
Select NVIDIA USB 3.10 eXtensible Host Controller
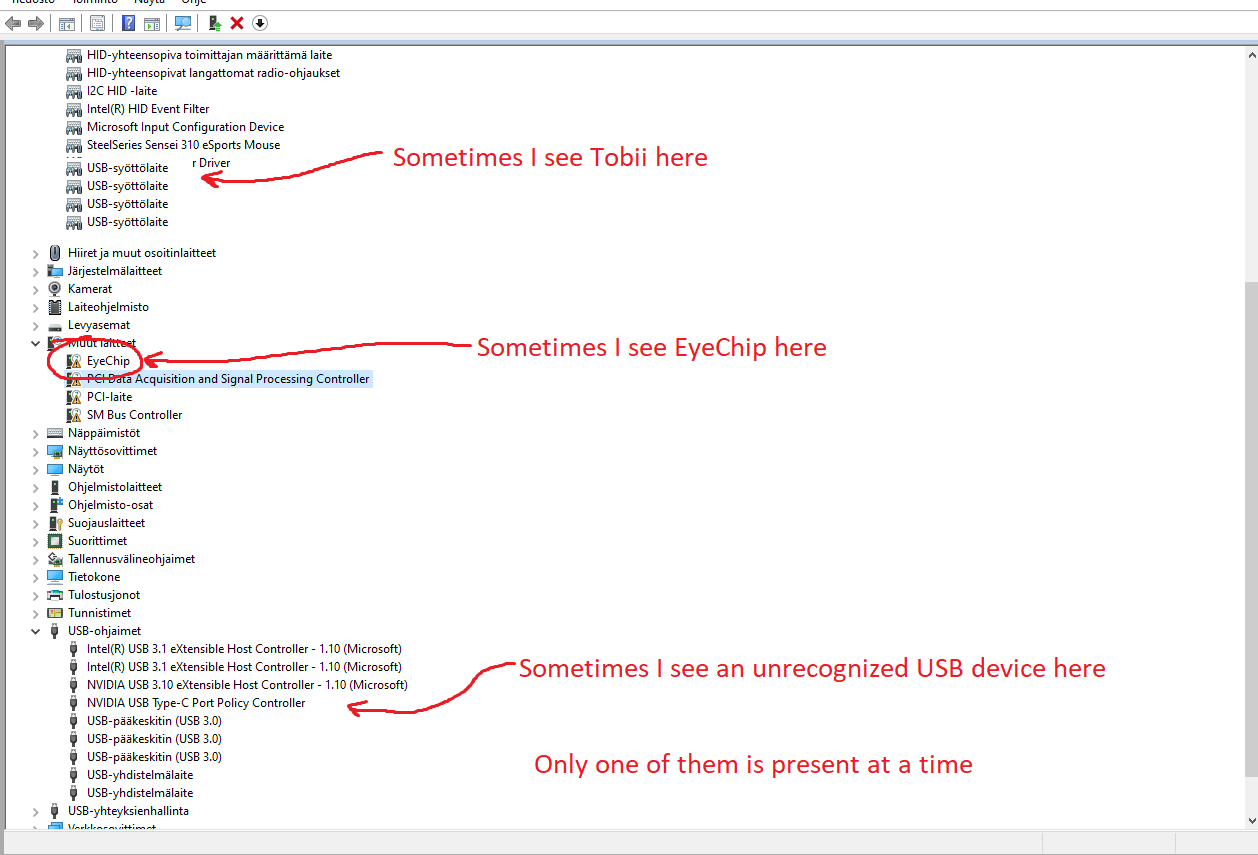coord(247,685)
